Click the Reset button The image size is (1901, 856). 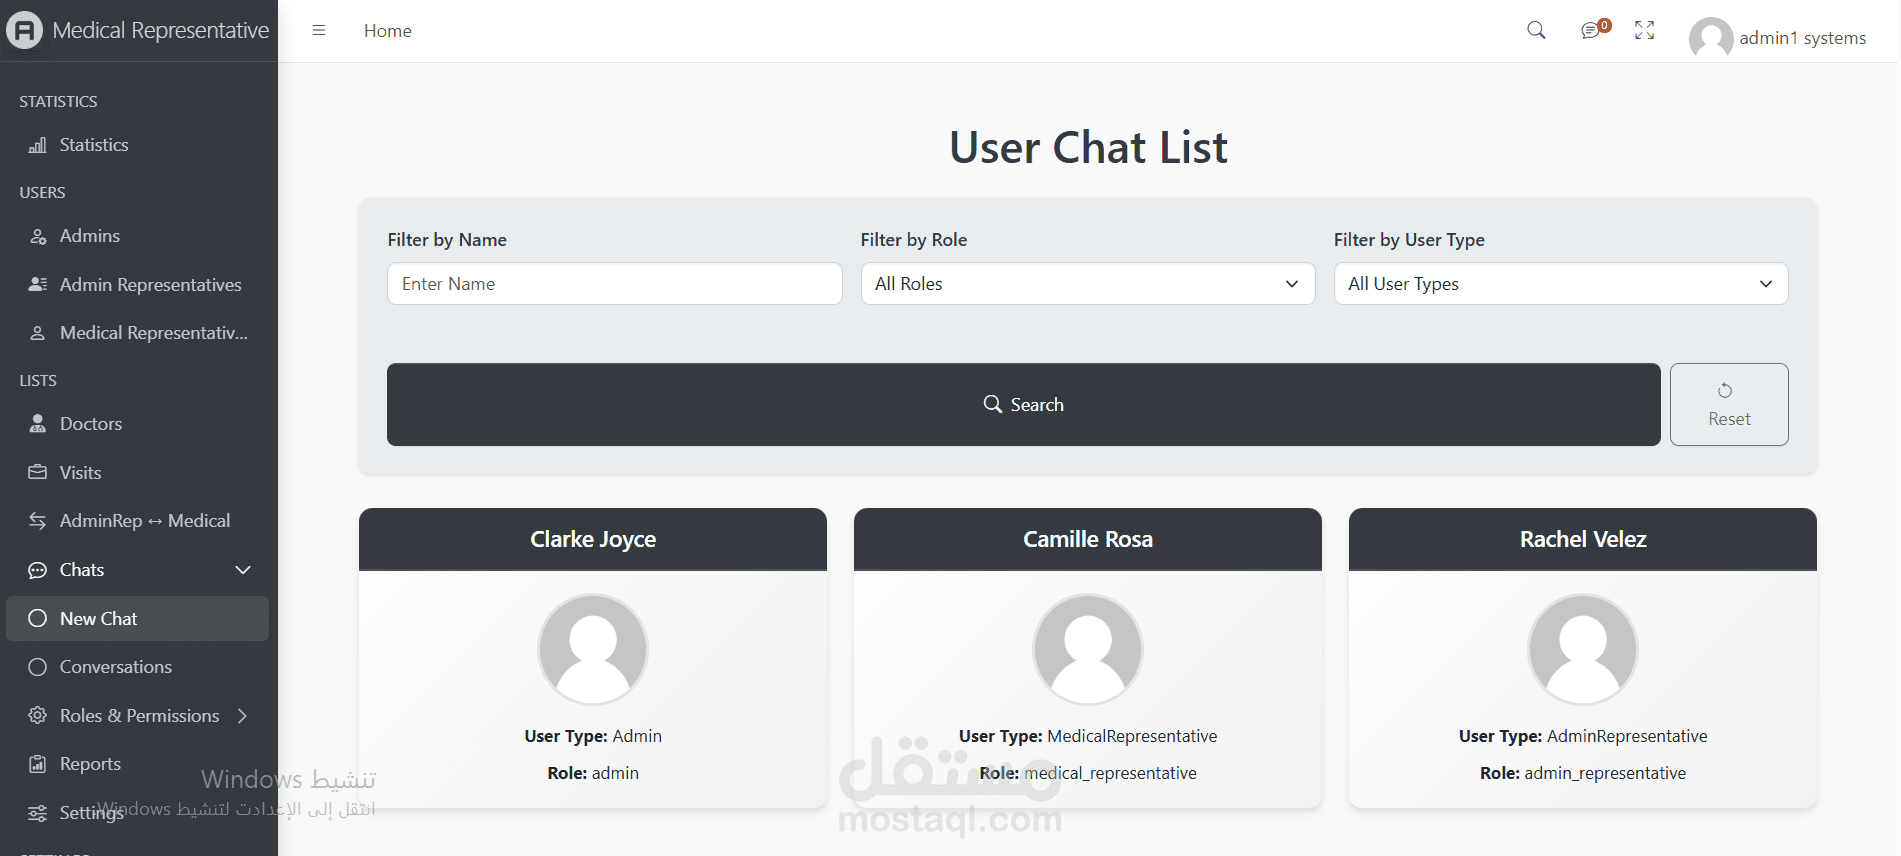click(1728, 404)
